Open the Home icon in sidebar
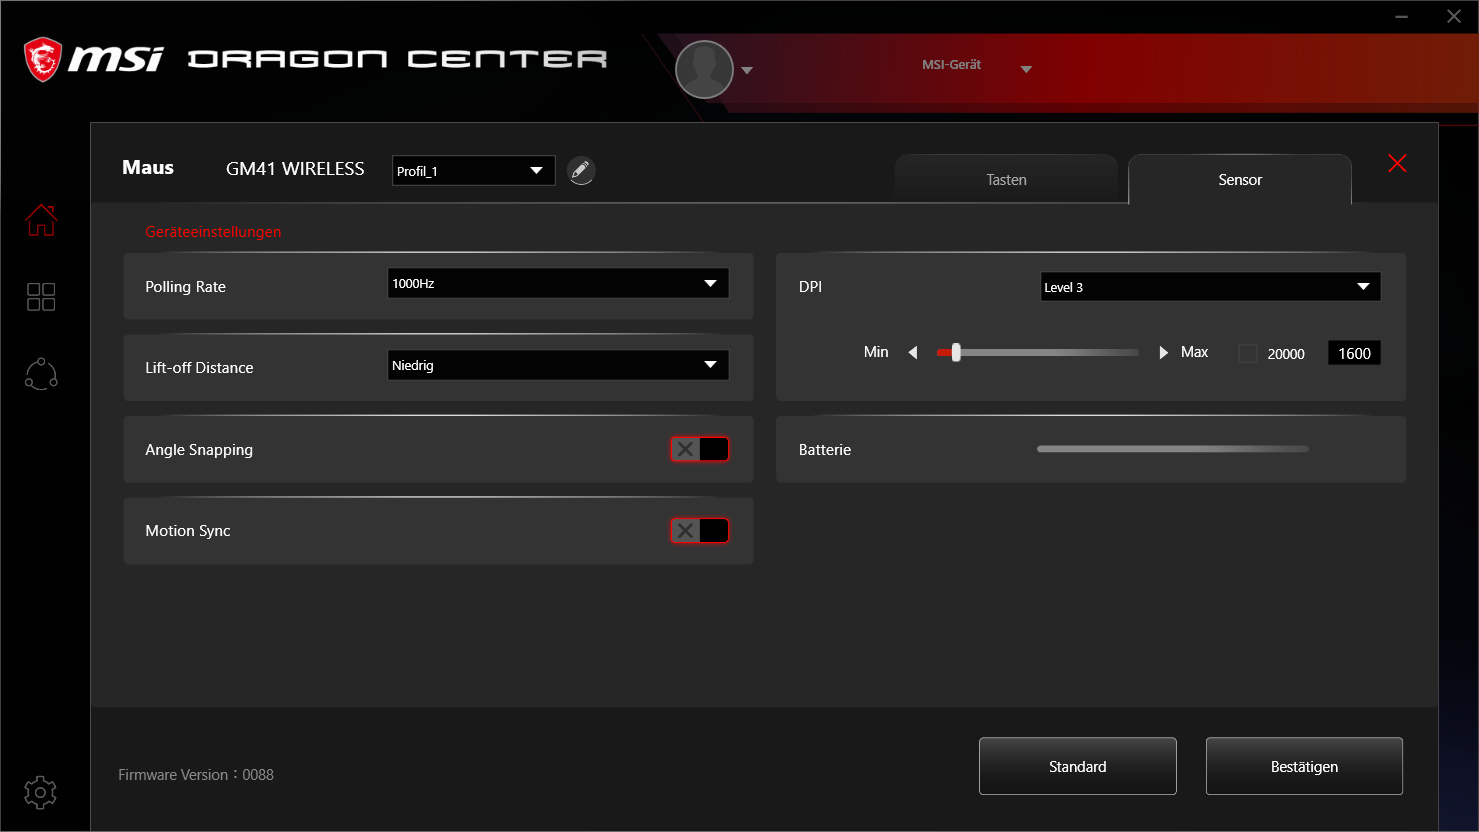 point(41,220)
